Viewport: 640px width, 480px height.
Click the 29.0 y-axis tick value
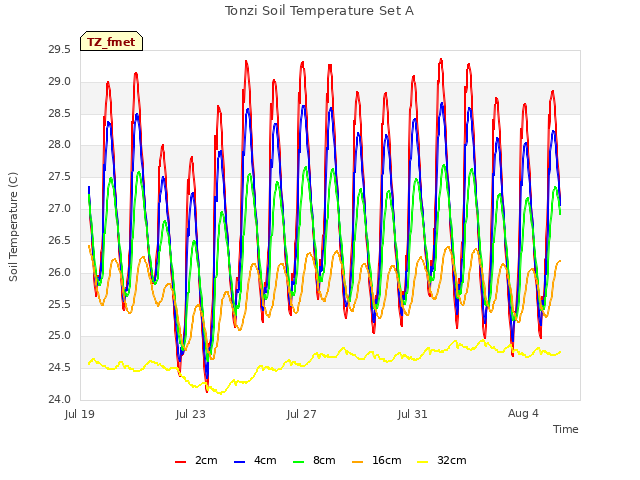60,82
